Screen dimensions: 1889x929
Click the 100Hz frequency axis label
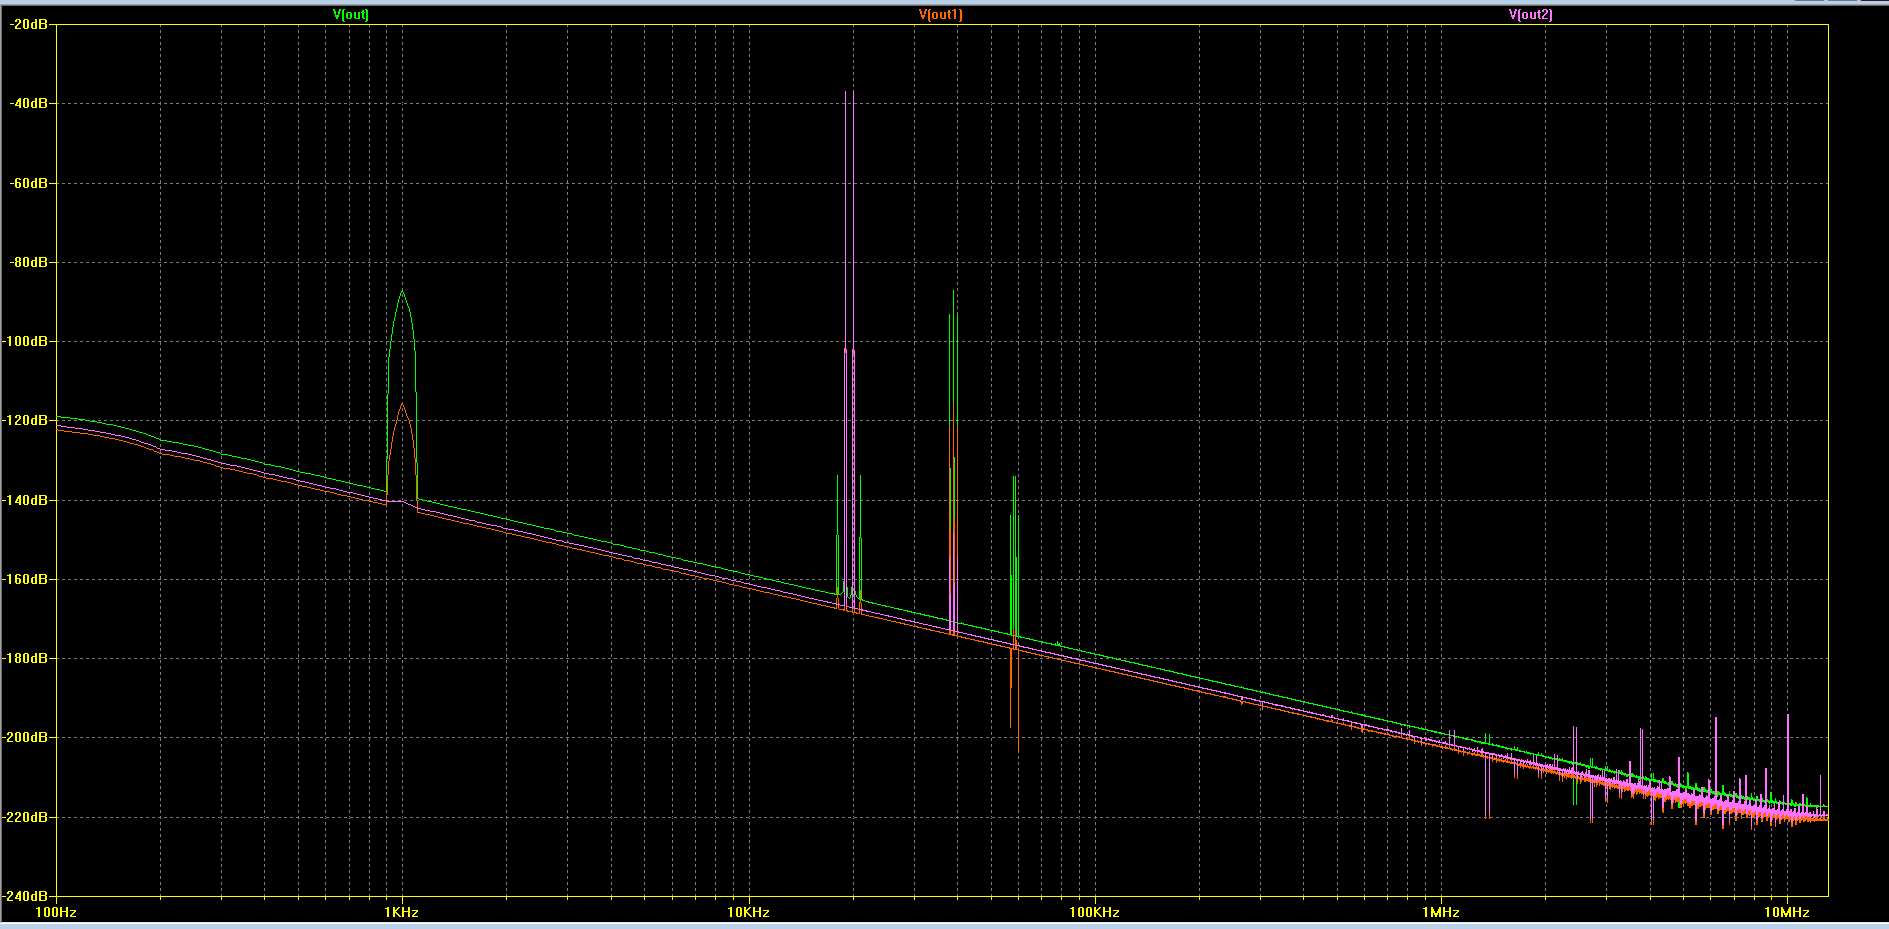tap(56, 912)
